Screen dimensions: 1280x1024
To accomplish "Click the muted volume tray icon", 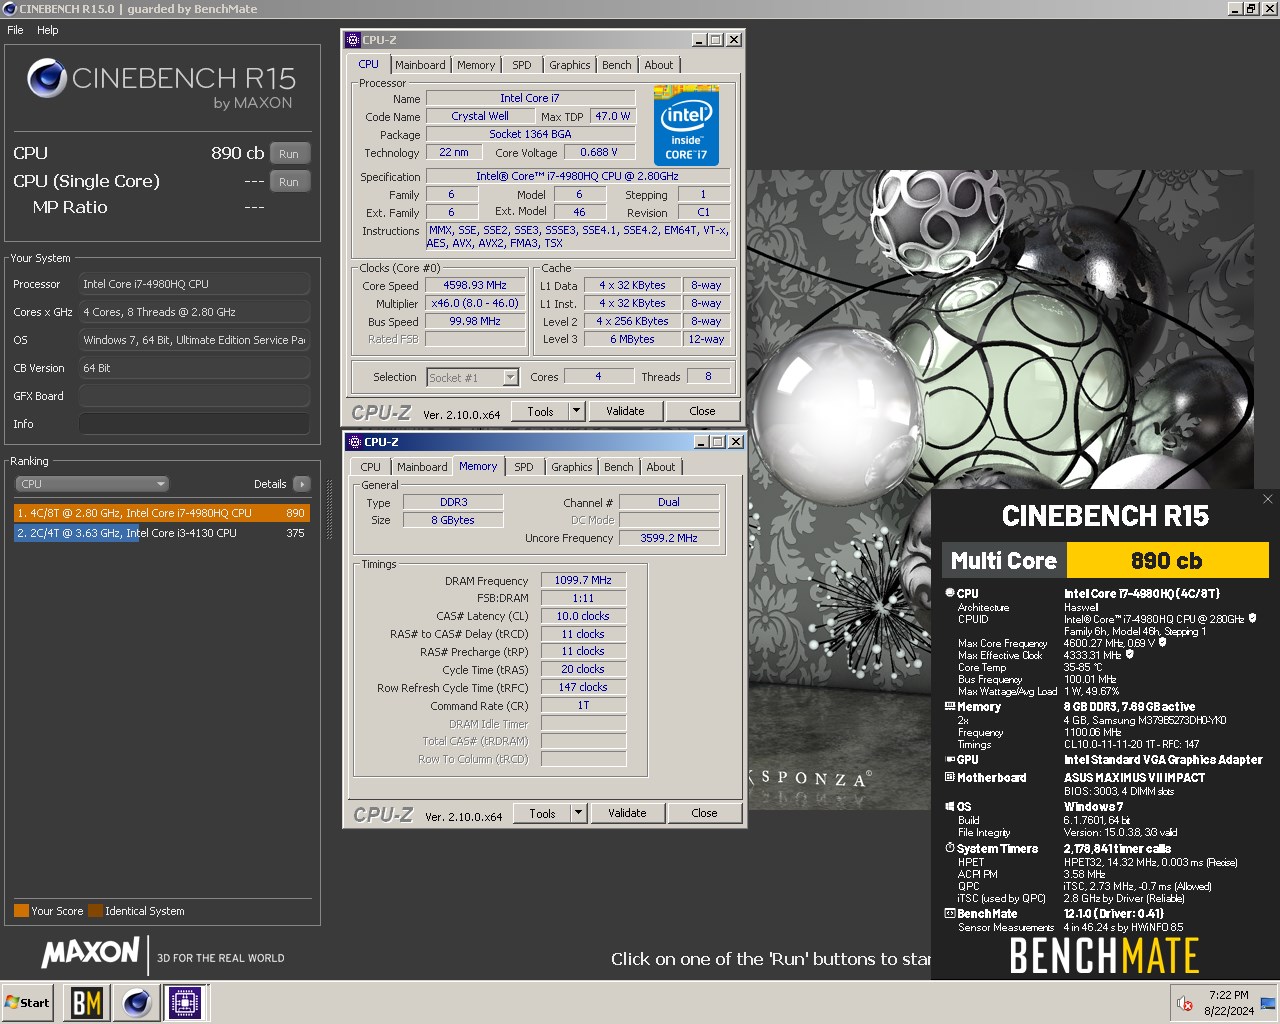I will click(x=1185, y=1003).
